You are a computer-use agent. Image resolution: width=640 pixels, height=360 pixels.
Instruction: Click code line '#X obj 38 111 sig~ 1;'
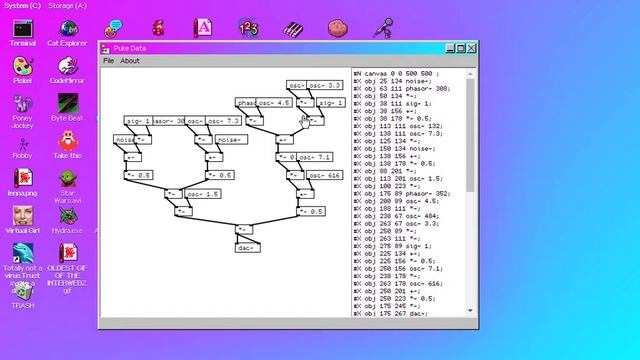tap(392, 104)
